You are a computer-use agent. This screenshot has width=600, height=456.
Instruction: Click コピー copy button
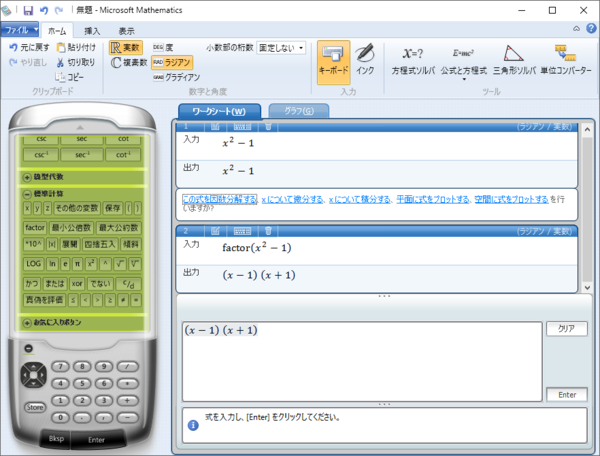click(x=69, y=77)
